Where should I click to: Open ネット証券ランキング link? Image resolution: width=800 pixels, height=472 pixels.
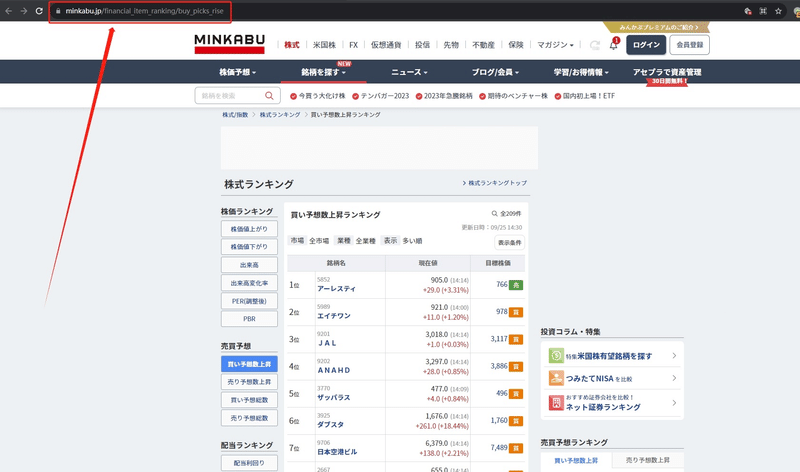(612, 403)
